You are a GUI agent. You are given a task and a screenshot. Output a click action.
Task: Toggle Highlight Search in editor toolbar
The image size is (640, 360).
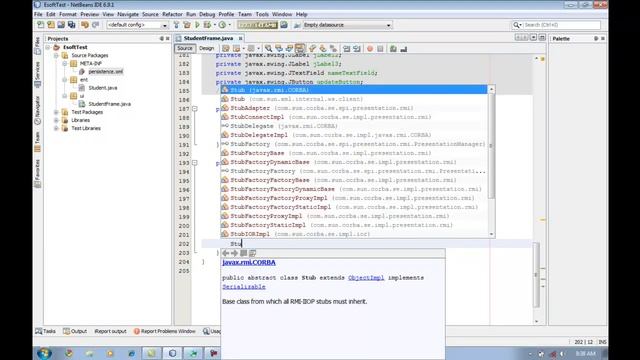pos(300,49)
